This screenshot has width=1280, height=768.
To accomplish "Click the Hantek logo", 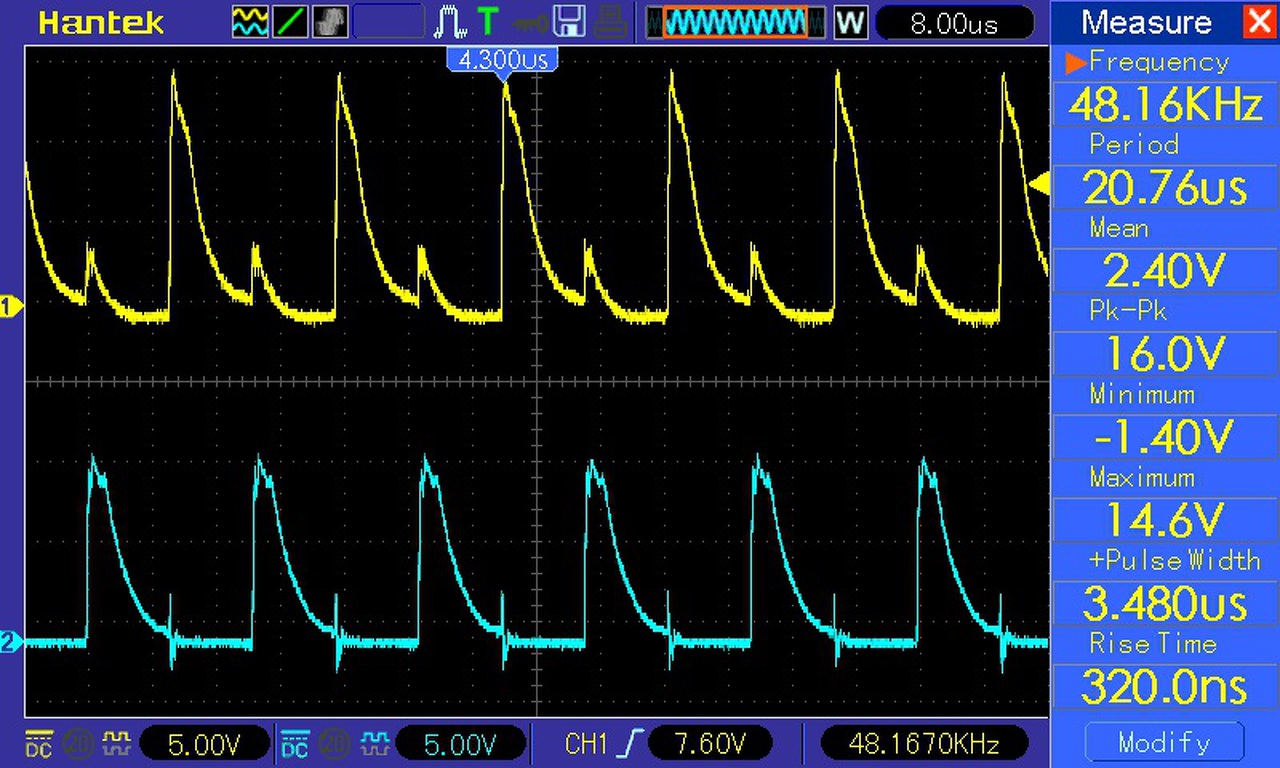I will [100, 22].
